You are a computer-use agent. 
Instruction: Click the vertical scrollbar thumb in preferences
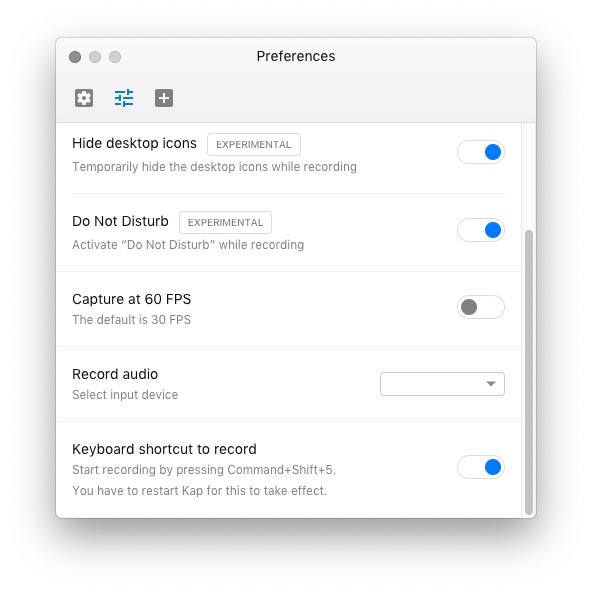click(x=529, y=372)
